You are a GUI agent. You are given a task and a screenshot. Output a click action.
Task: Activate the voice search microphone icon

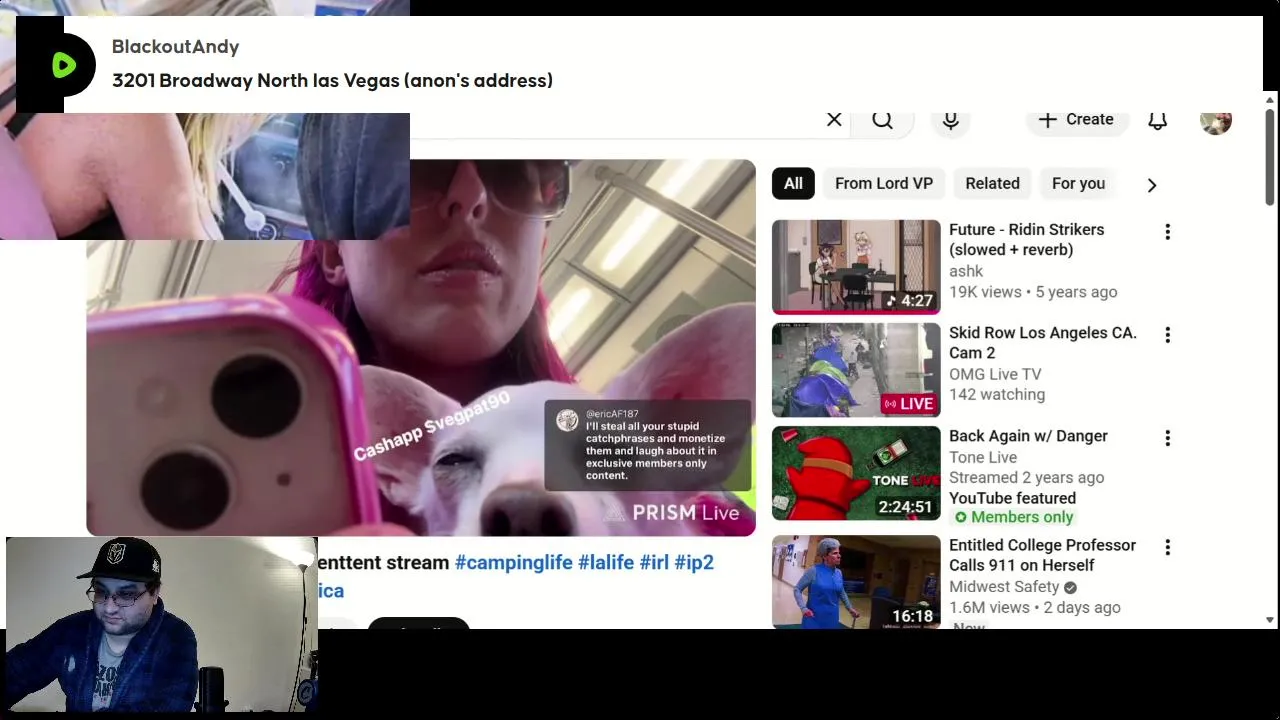point(951,120)
